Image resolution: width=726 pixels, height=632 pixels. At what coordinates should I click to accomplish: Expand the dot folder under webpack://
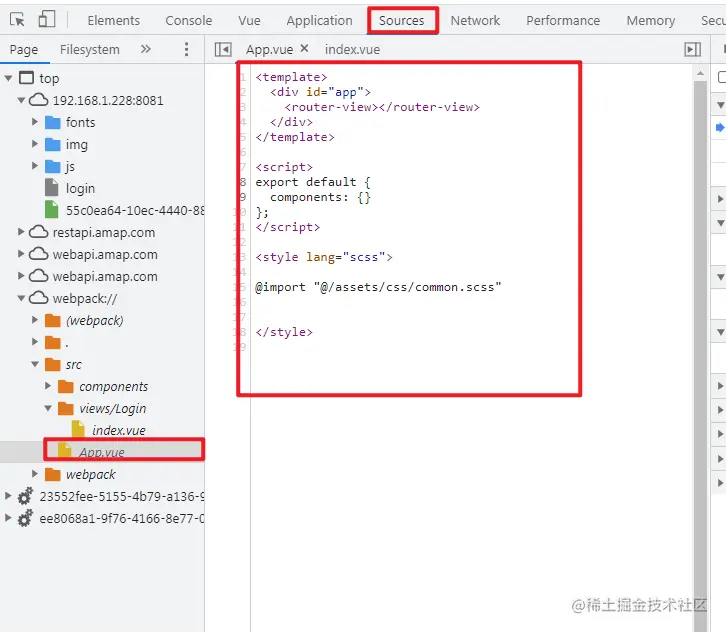pos(35,342)
